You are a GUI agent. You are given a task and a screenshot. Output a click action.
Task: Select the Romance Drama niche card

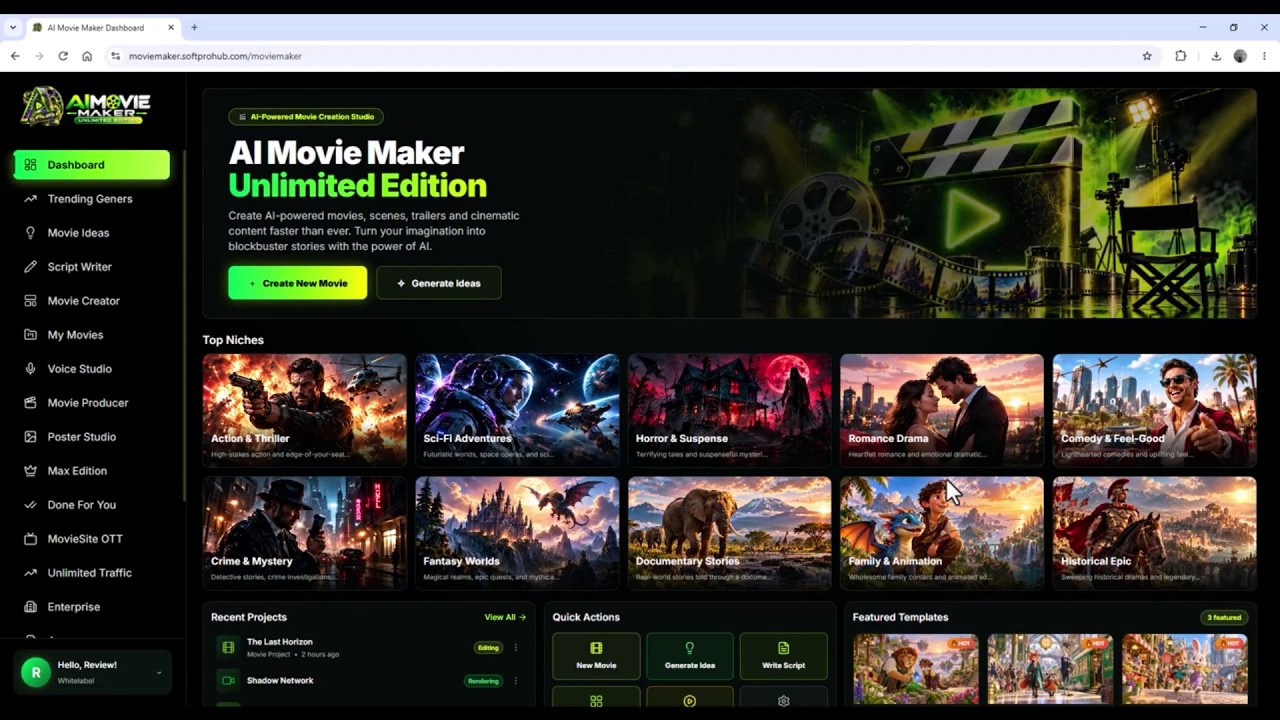click(x=942, y=410)
